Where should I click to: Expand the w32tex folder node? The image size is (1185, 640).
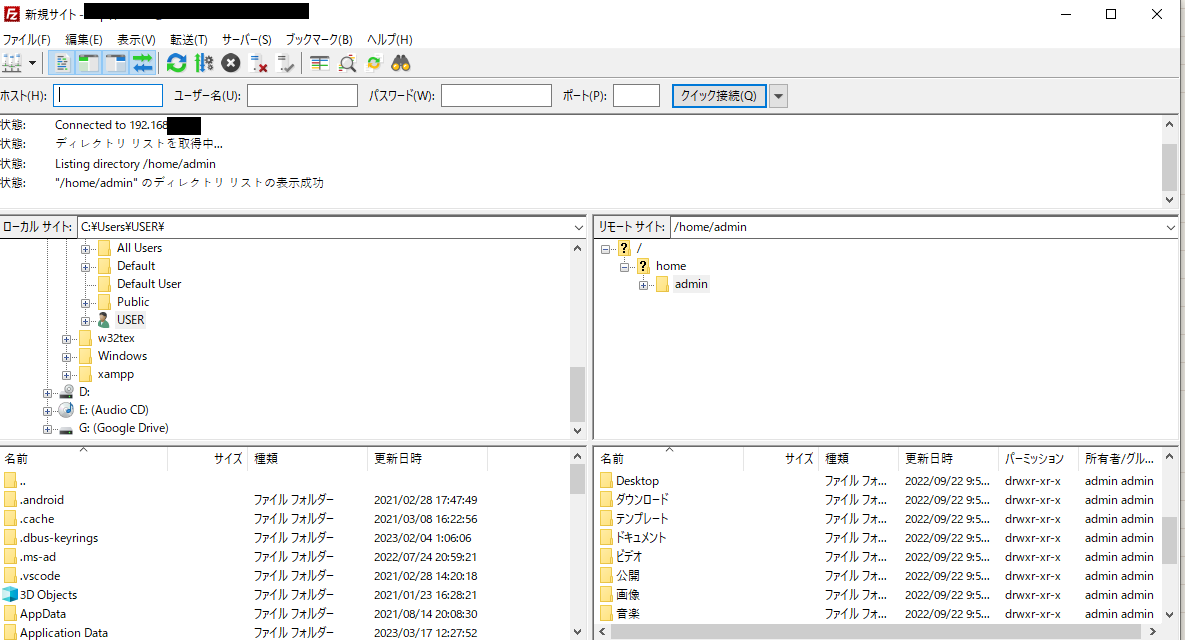tap(67, 339)
